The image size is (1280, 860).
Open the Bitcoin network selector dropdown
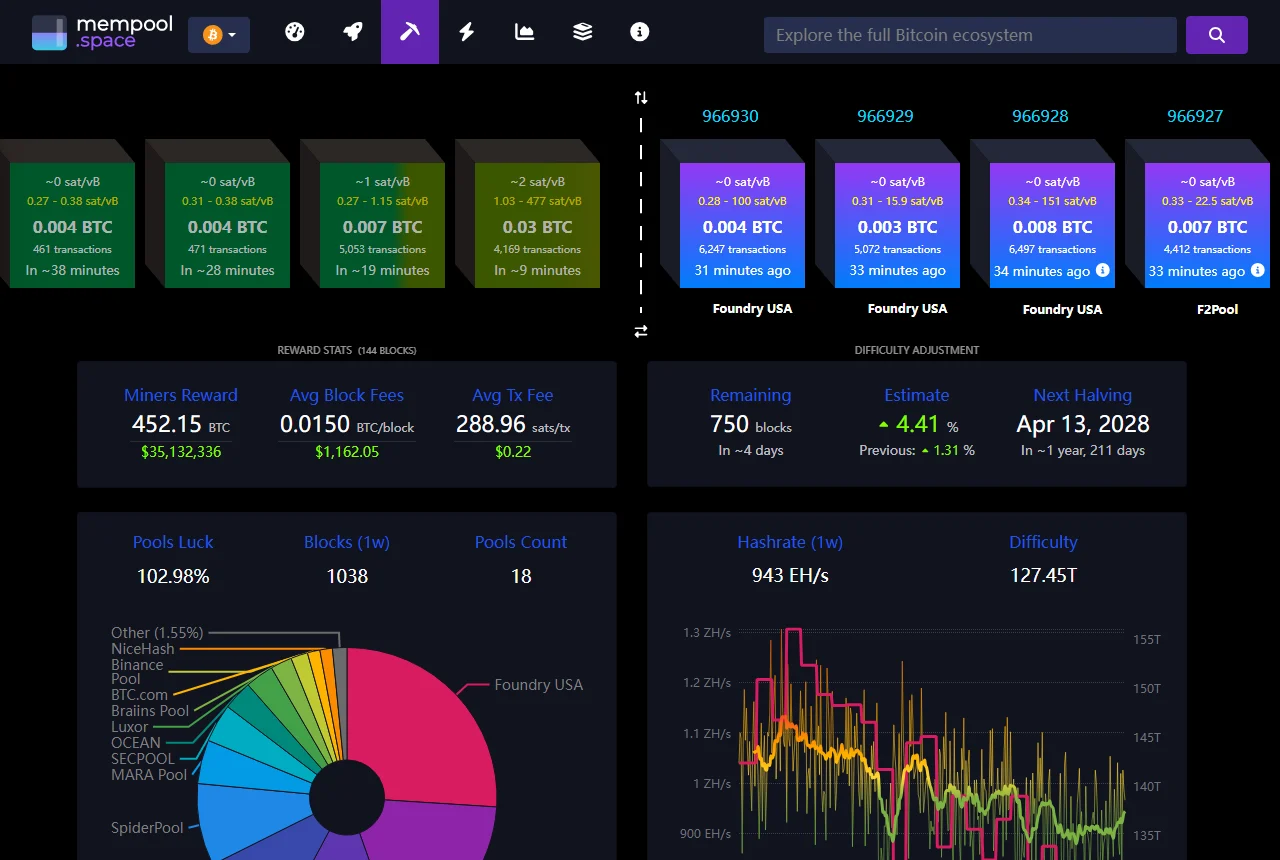click(x=219, y=35)
